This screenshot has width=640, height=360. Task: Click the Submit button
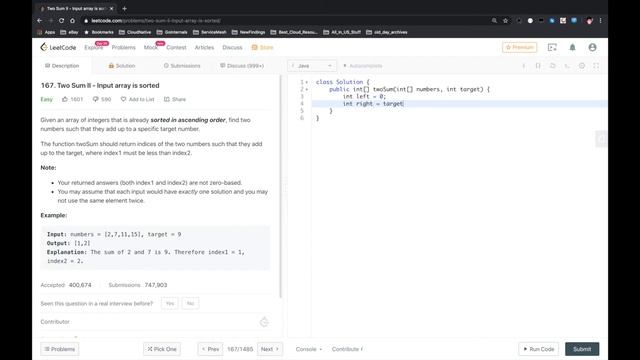point(582,349)
